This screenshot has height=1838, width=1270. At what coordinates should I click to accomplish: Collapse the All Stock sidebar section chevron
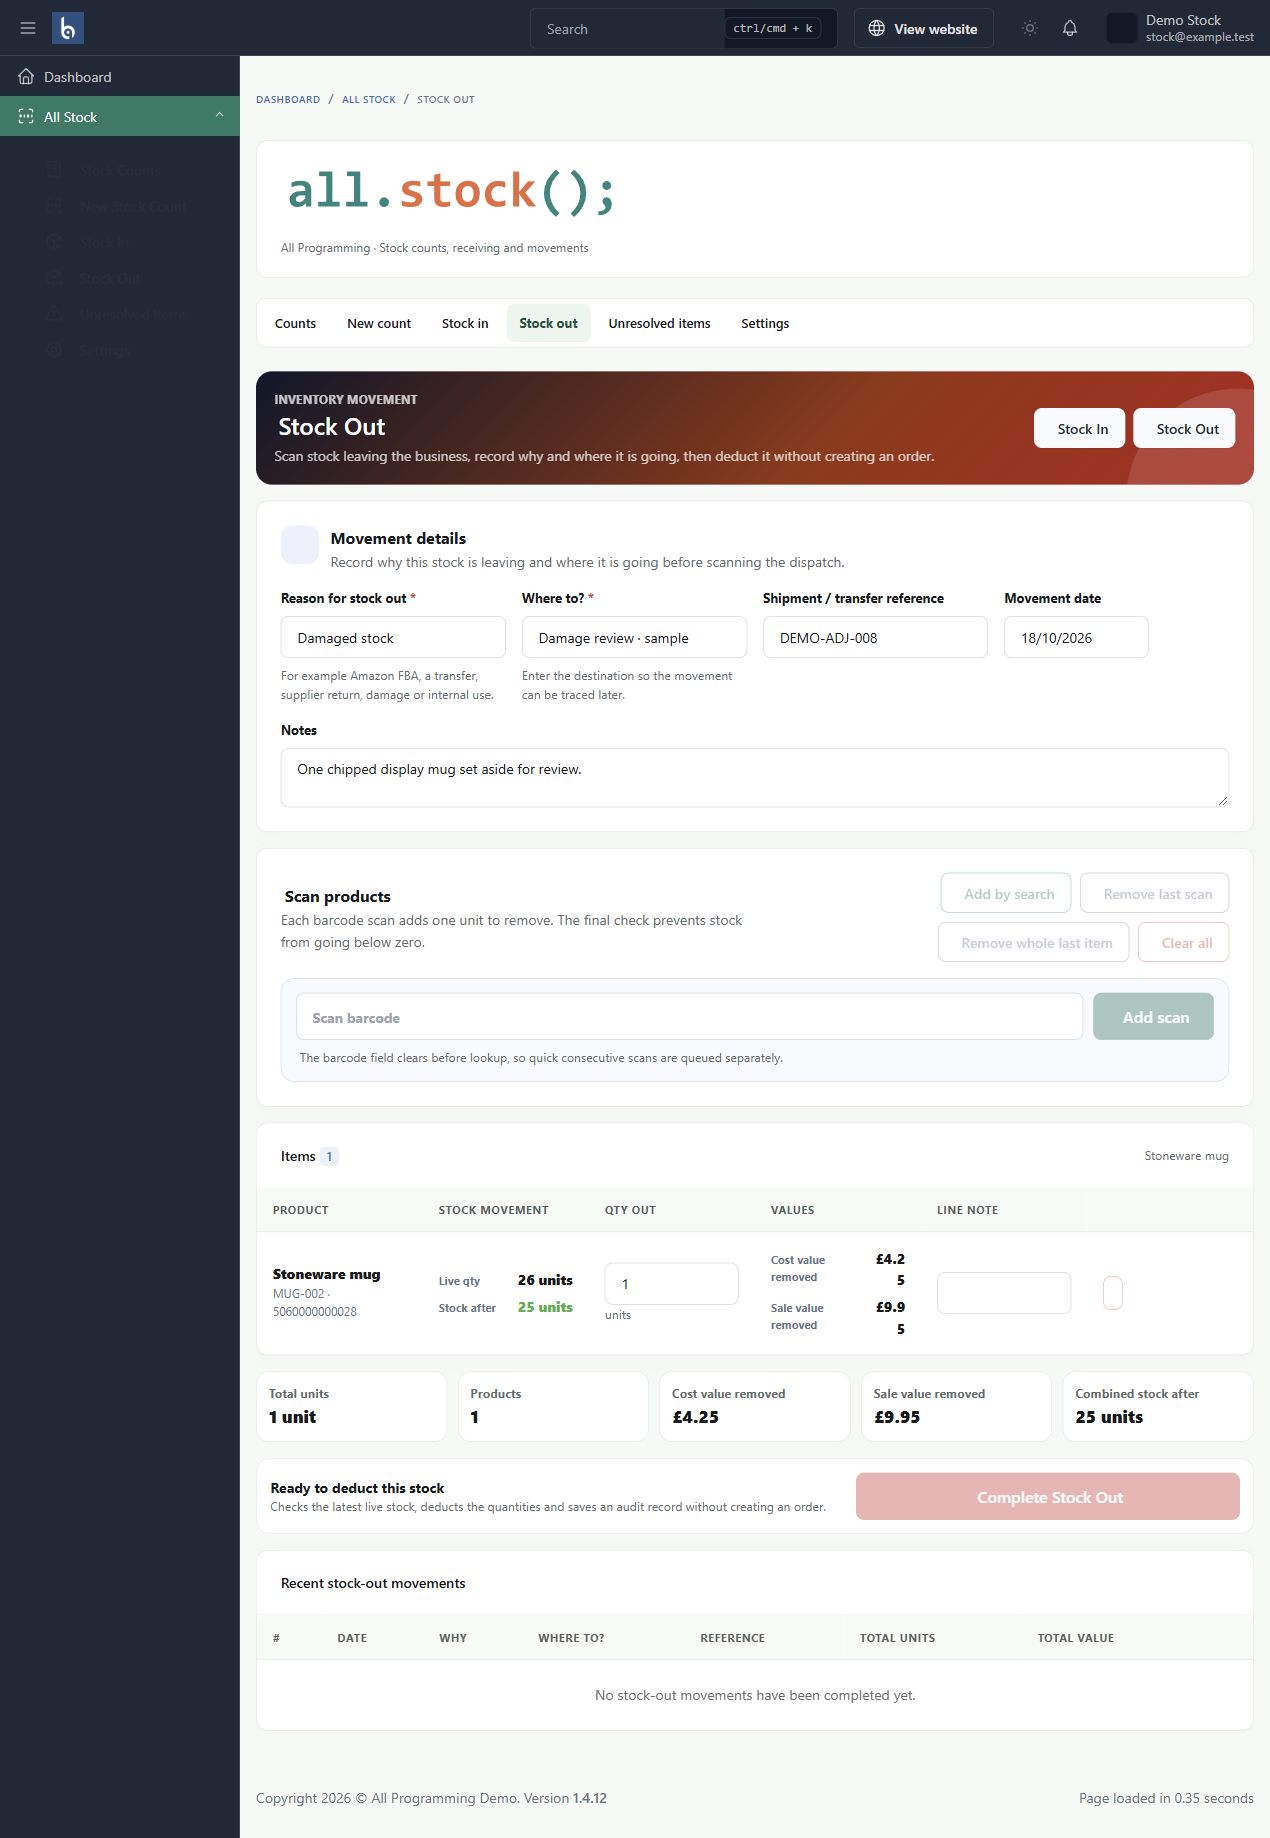[x=219, y=116]
